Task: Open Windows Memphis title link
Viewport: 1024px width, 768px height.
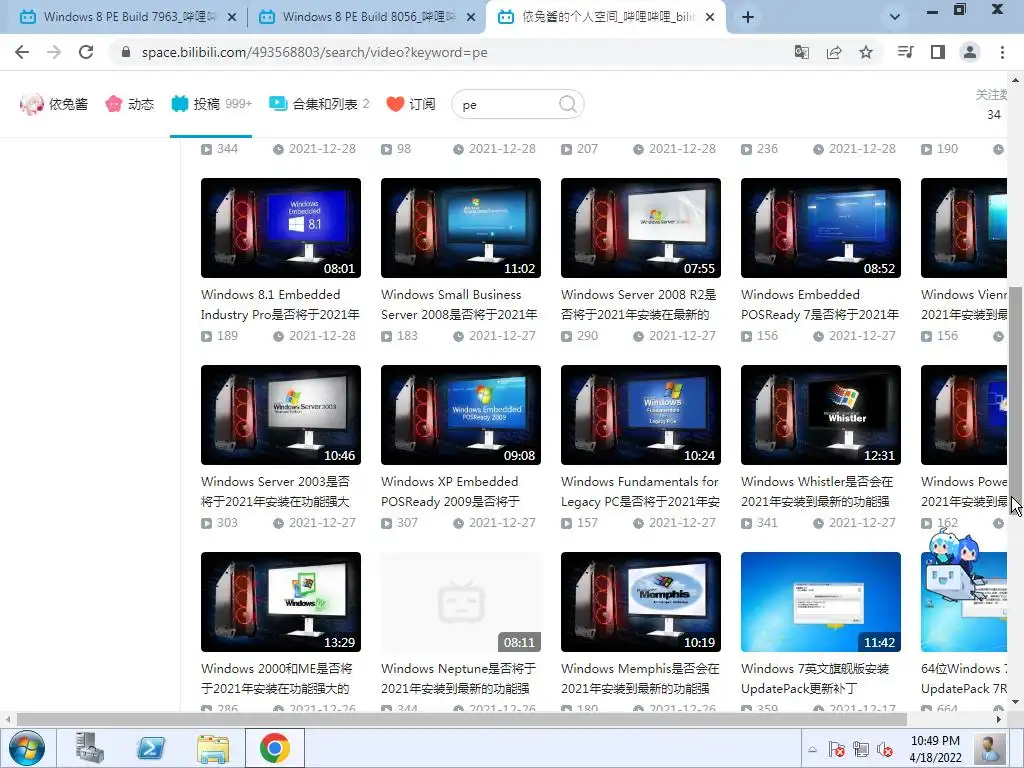Action: [640, 678]
